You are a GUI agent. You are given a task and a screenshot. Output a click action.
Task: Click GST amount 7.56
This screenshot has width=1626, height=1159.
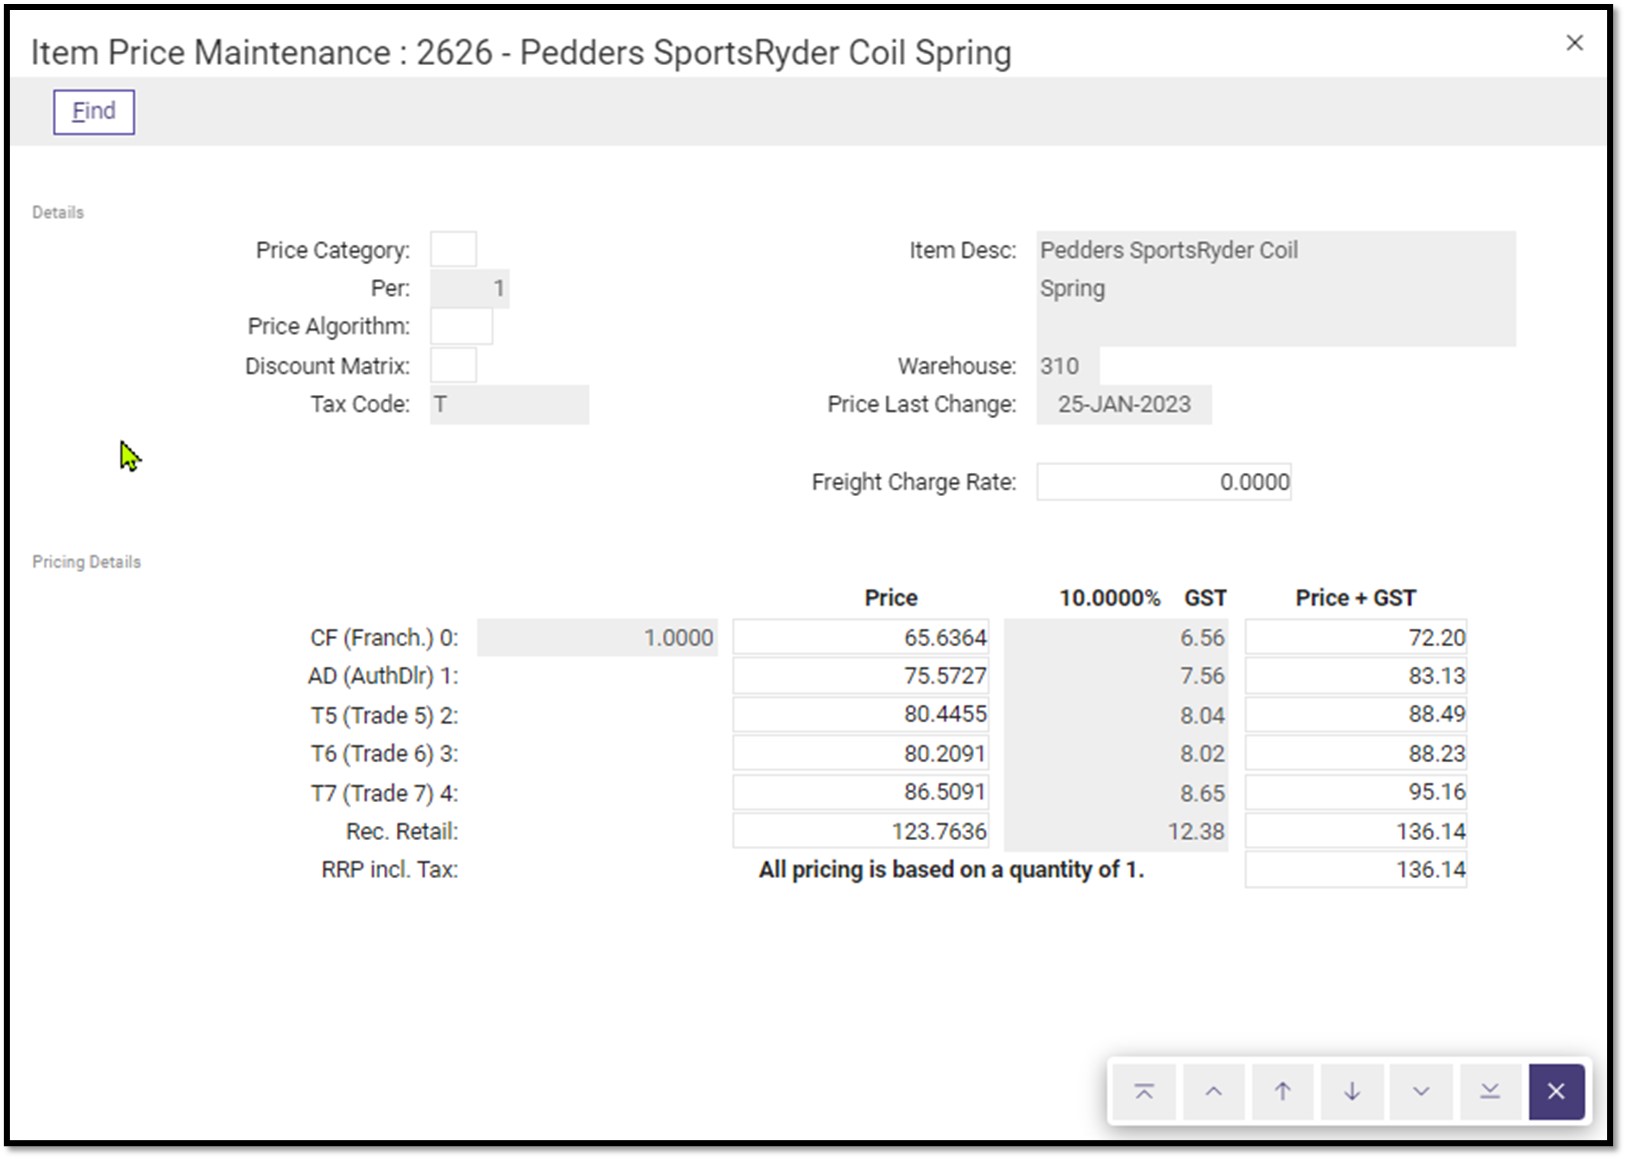1116,676
